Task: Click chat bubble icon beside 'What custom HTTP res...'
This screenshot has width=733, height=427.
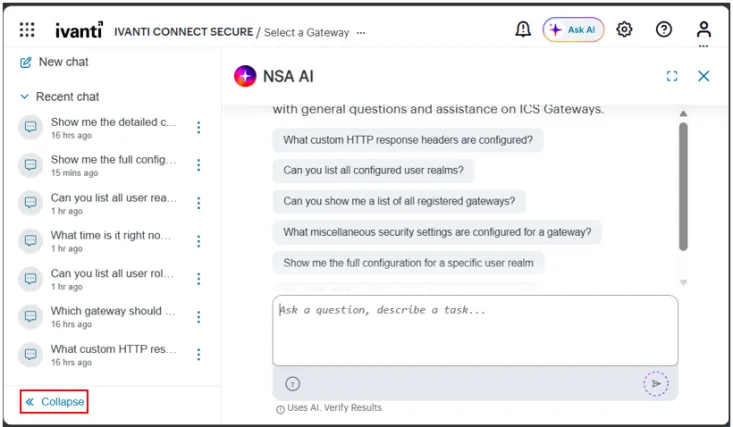Action: click(x=30, y=355)
